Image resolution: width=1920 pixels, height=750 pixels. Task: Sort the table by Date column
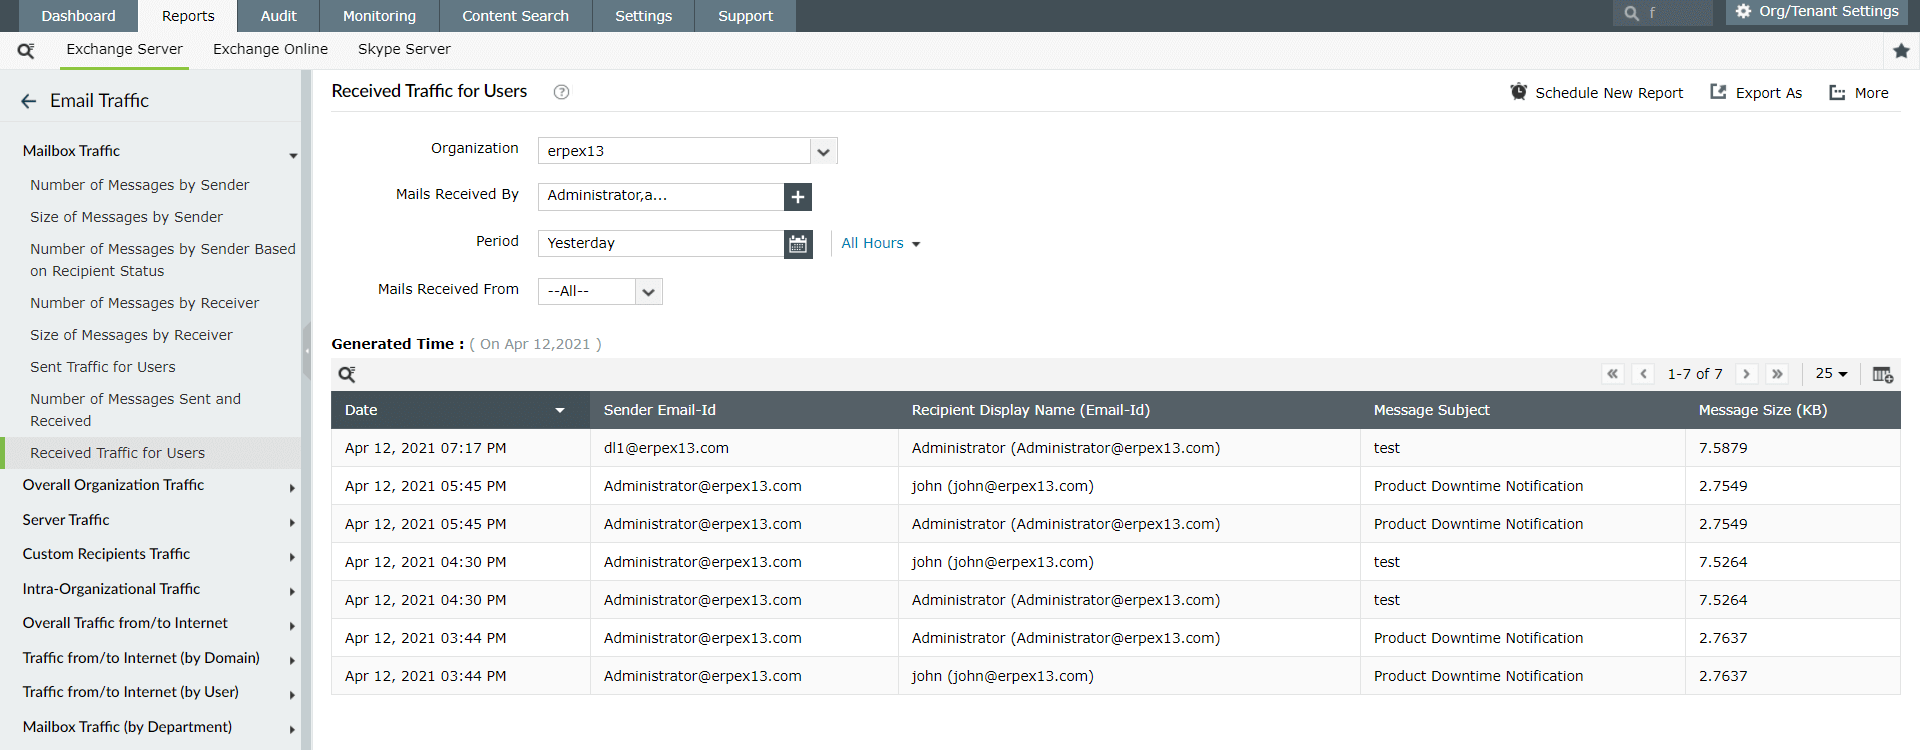(460, 410)
